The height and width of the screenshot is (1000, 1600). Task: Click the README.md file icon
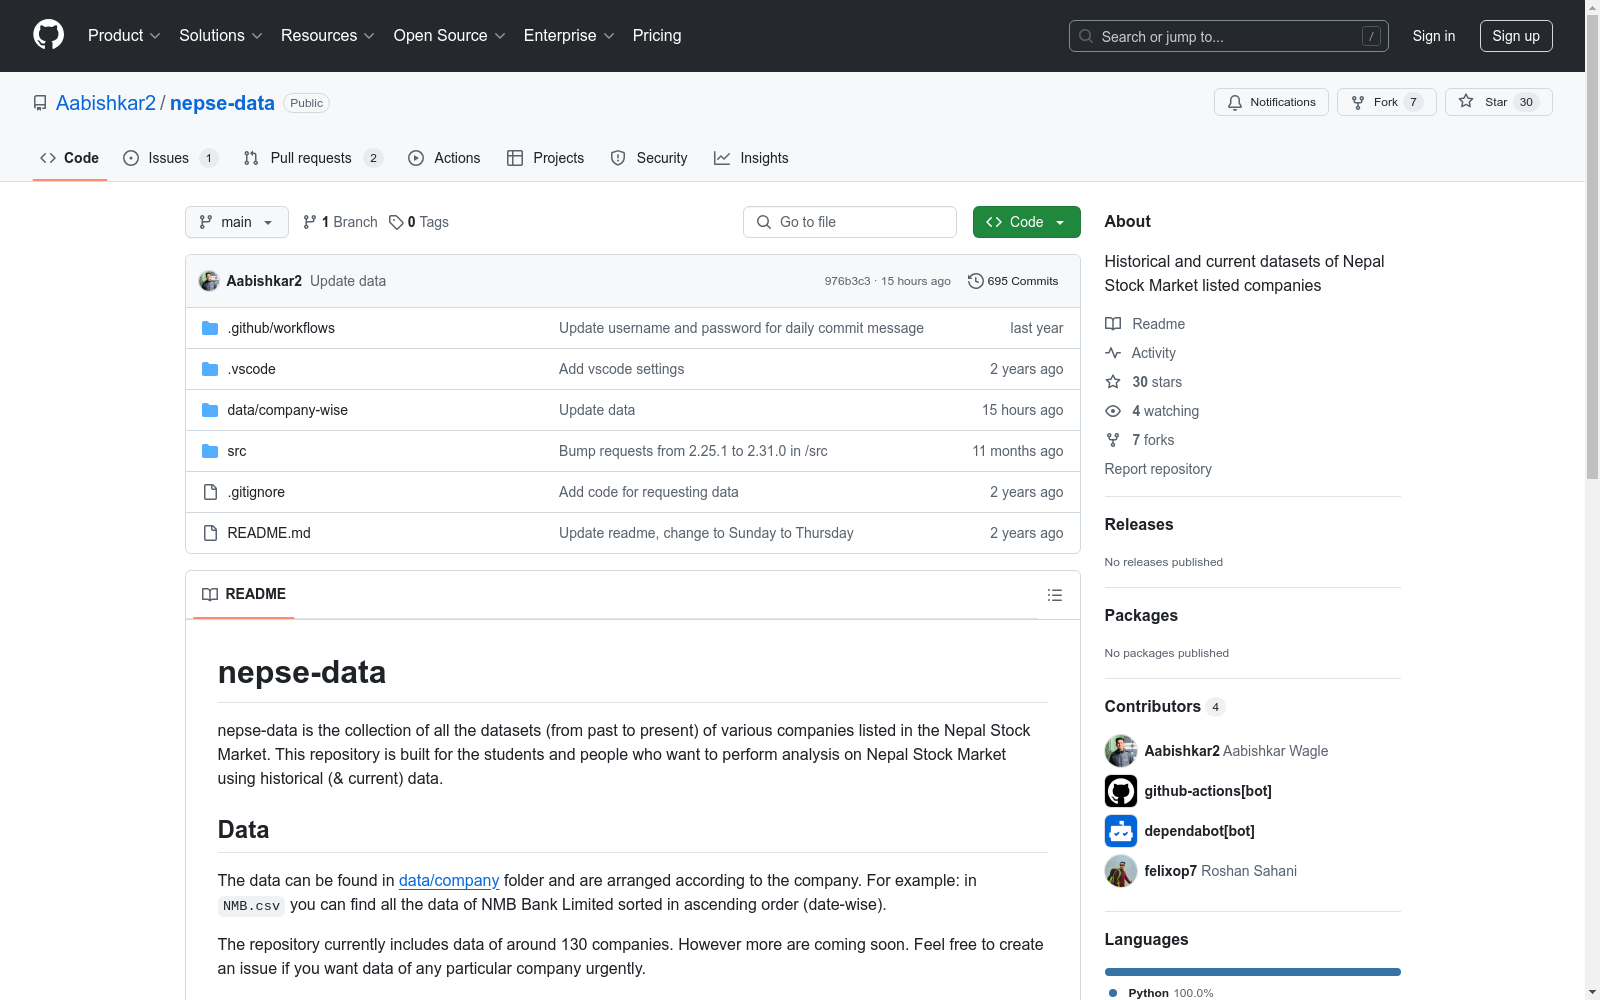point(210,533)
